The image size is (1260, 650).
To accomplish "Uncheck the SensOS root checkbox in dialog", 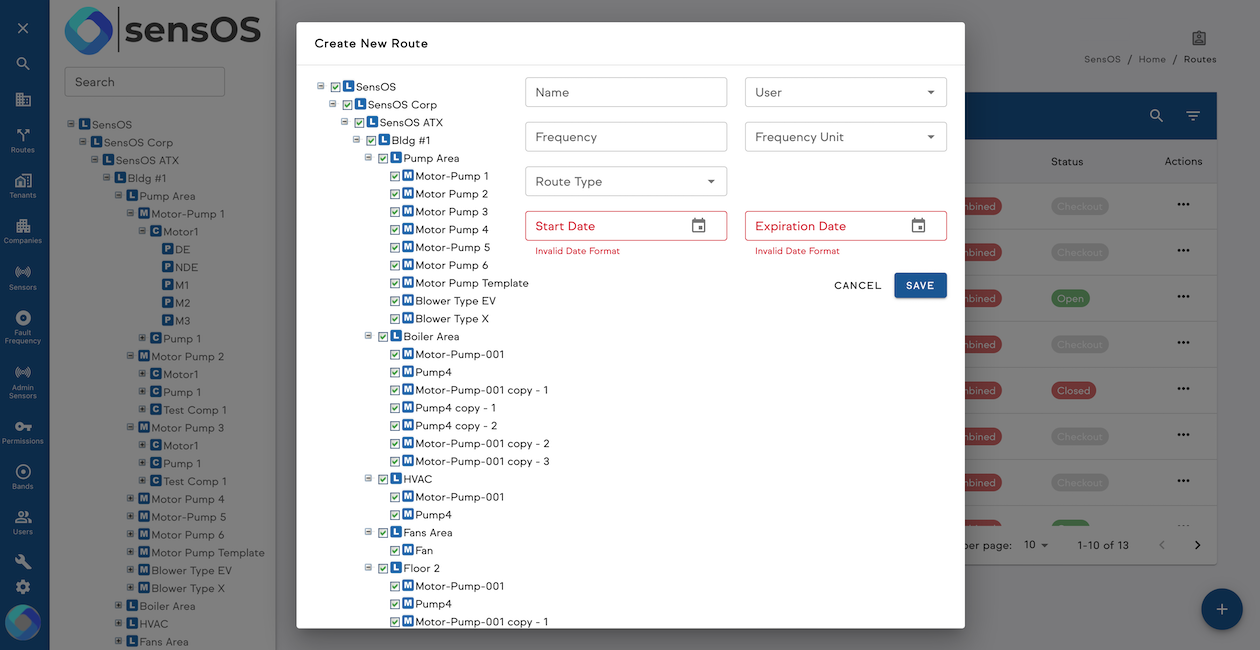I will pyautogui.click(x=336, y=87).
